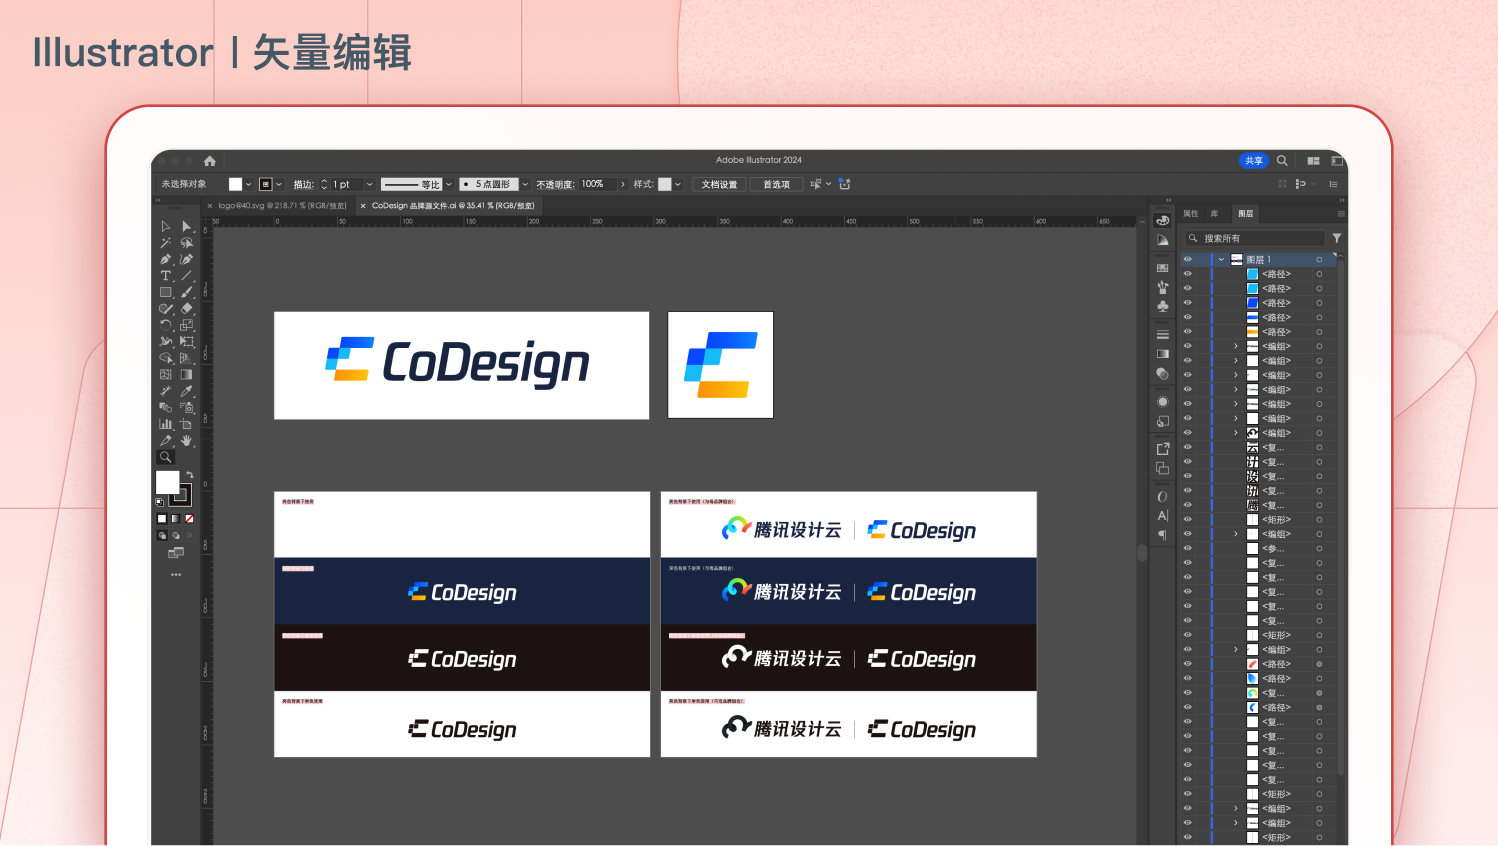
Task: Click default fill and stroke mini icon
Action: (x=160, y=502)
